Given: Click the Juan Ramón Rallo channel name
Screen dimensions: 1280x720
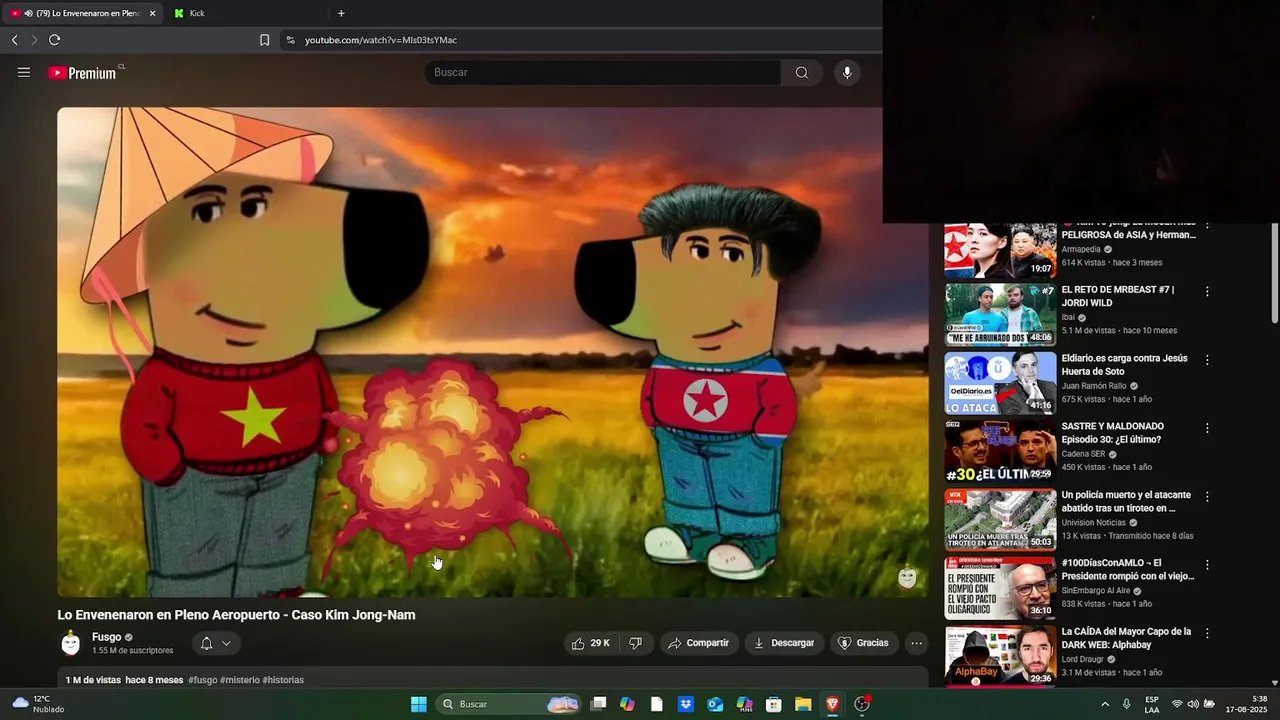Looking at the screenshot, I should click(1094, 386).
